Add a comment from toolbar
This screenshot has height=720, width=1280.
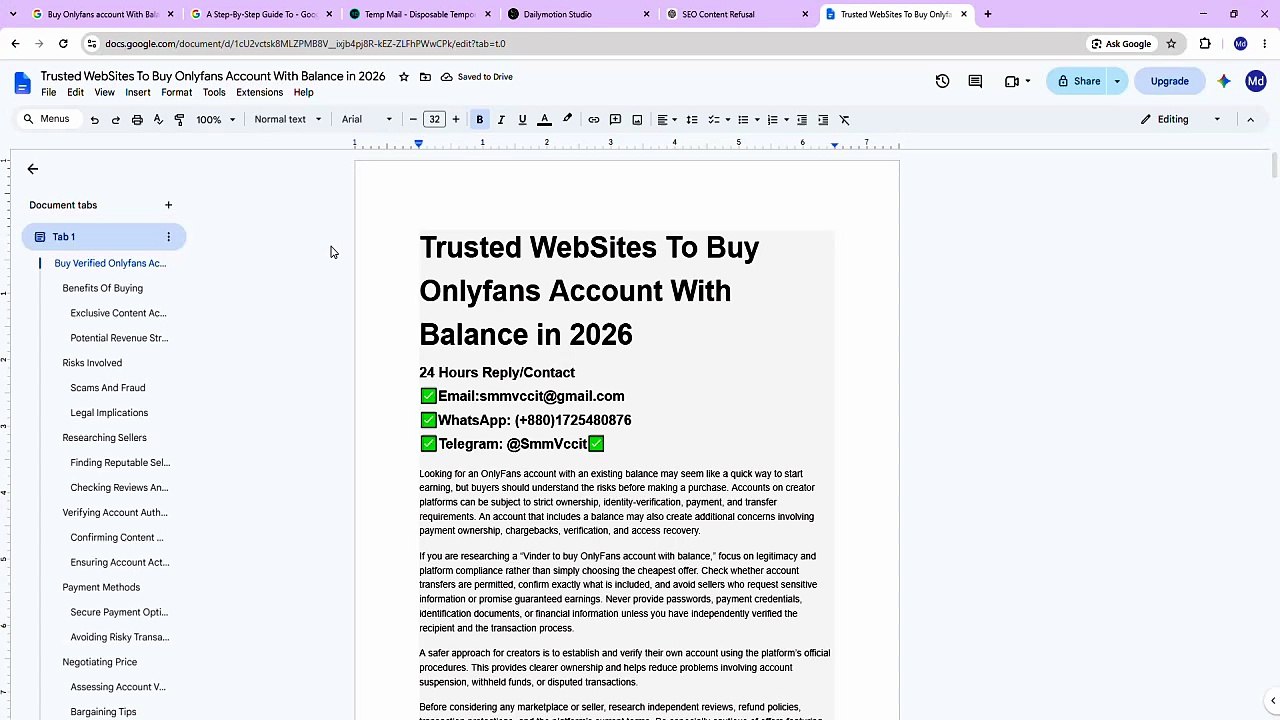615,120
